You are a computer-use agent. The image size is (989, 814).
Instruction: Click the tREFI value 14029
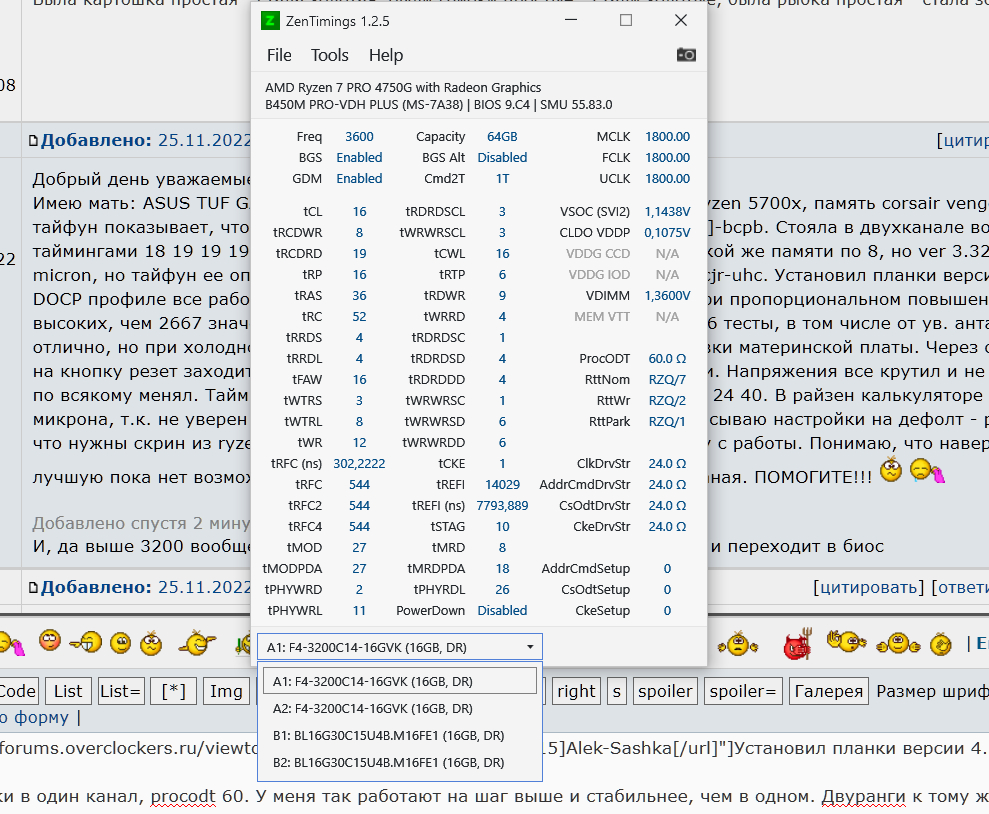coord(502,485)
